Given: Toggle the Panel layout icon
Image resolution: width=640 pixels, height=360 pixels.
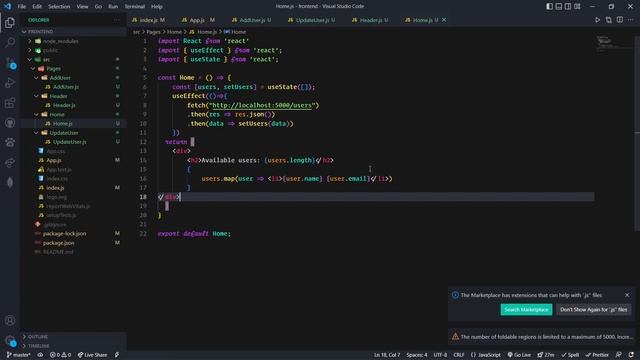Looking at the screenshot, I should (559, 7).
